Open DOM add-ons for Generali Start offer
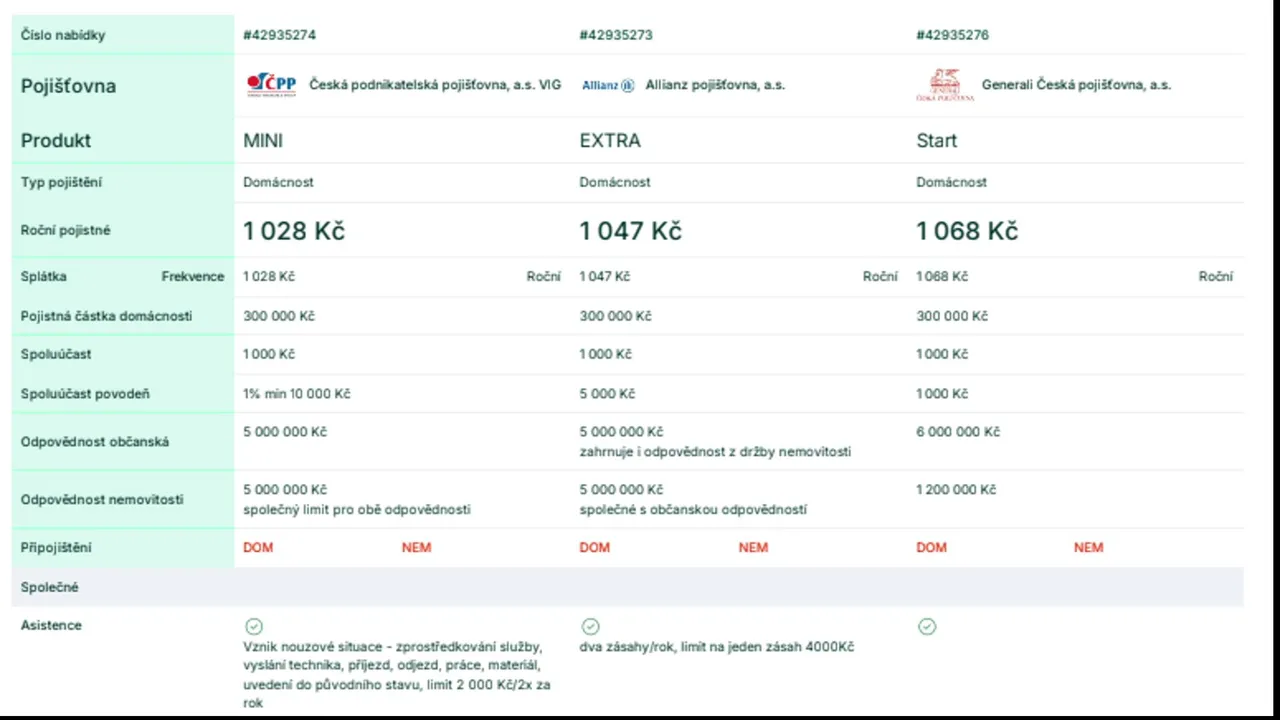The height and width of the screenshot is (720, 1280). coord(931,547)
